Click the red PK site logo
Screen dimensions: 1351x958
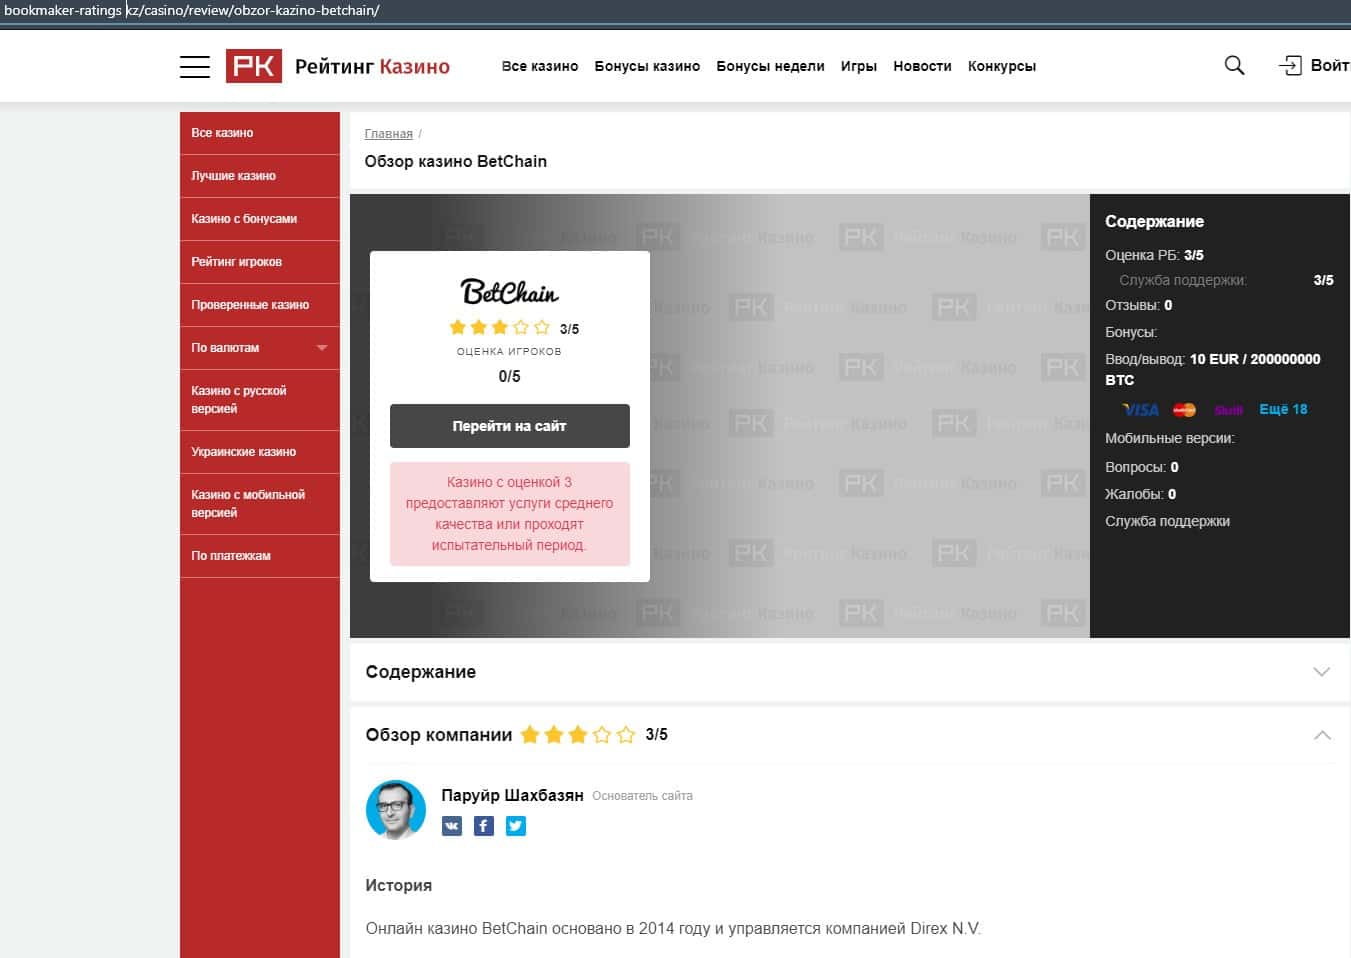point(253,66)
